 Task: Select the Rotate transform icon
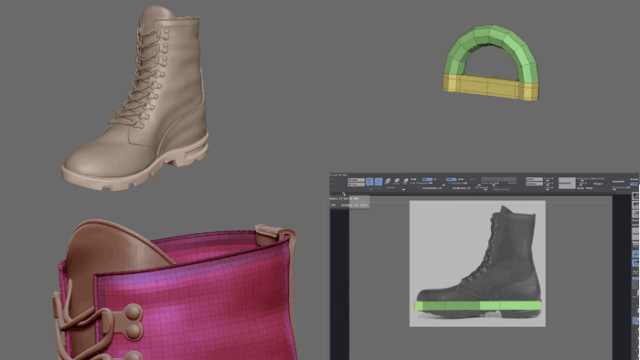click(405, 182)
